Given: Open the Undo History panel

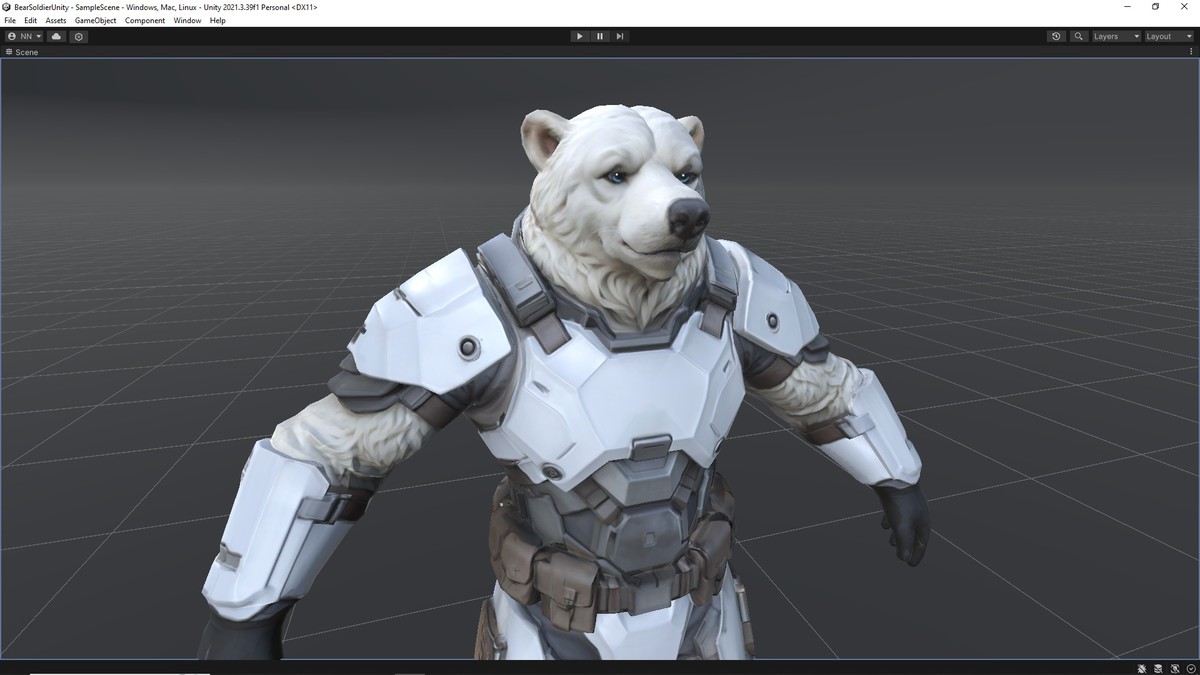Looking at the screenshot, I should coord(1056,36).
